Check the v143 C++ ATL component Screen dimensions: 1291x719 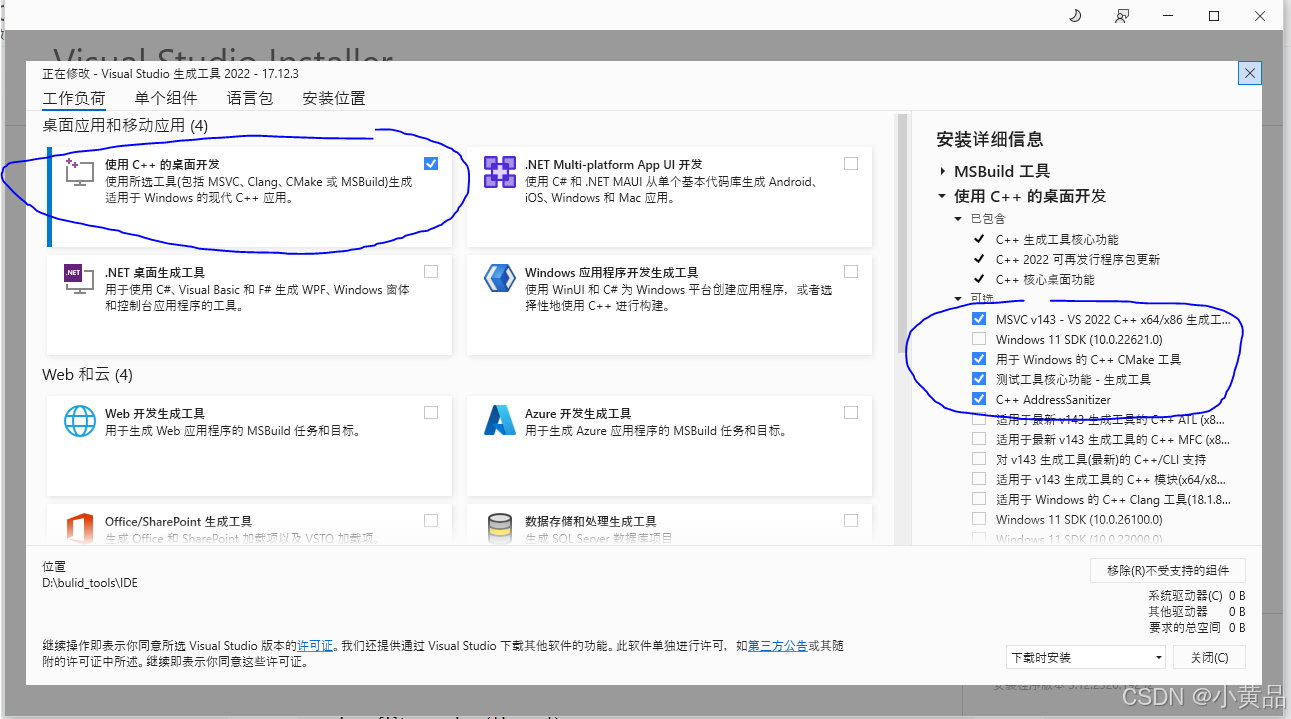click(x=979, y=419)
